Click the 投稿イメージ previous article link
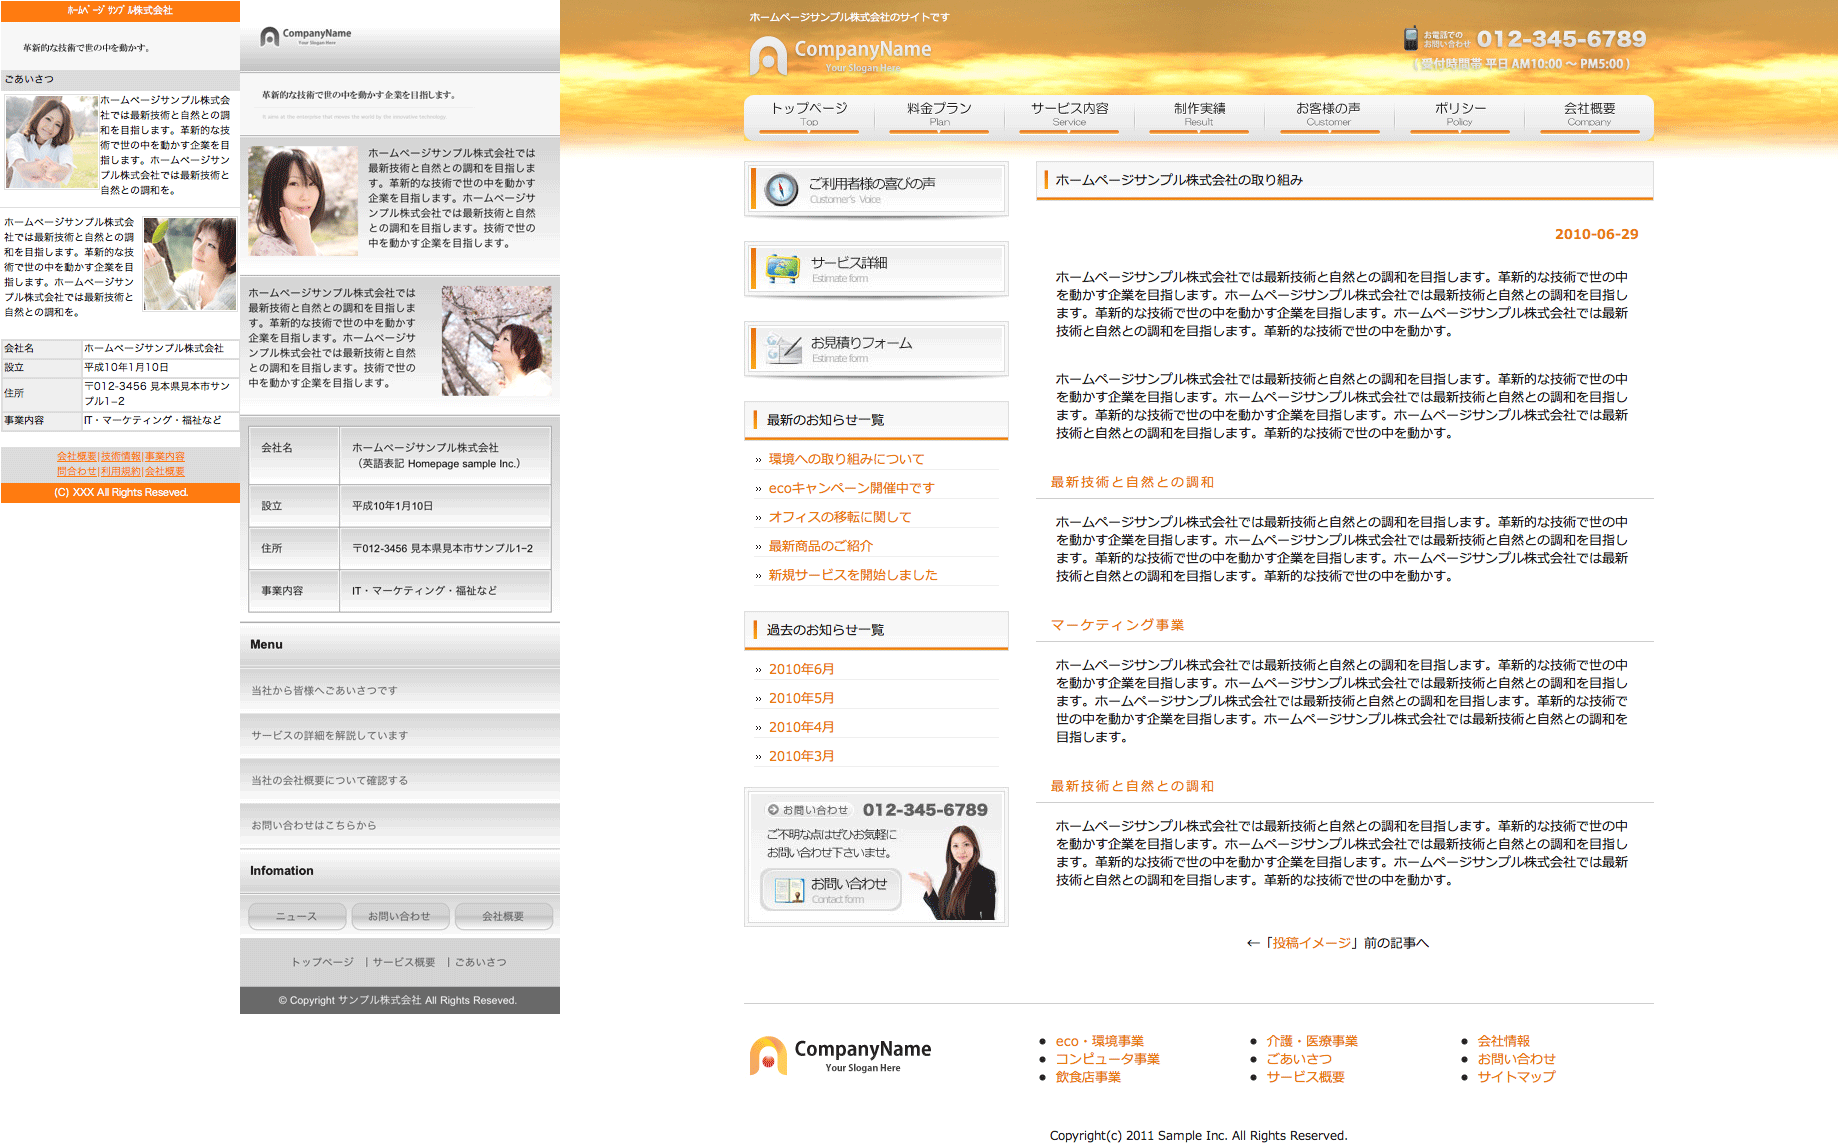The height and width of the screenshot is (1147, 1838). (1311, 943)
